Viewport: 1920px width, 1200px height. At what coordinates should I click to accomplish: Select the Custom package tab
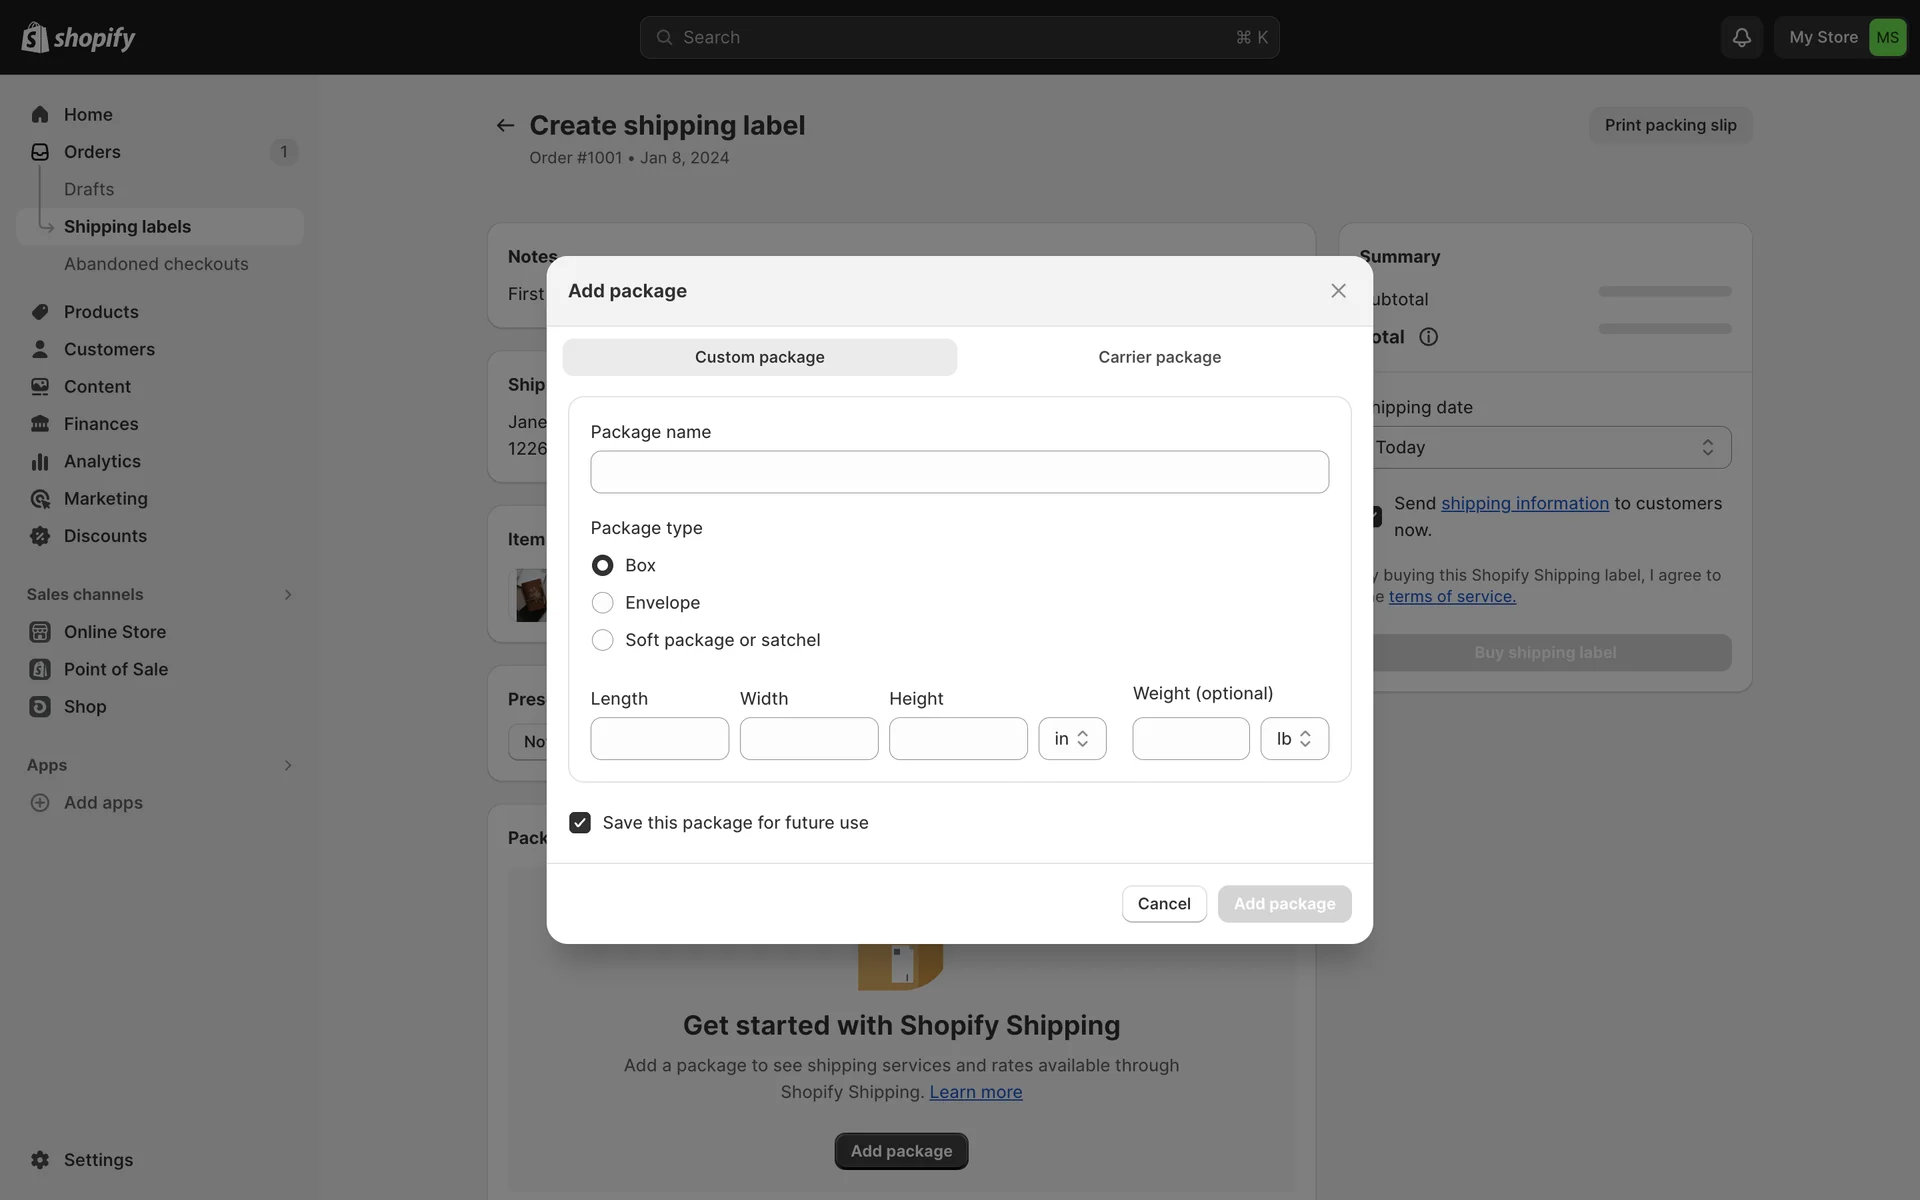tap(759, 357)
